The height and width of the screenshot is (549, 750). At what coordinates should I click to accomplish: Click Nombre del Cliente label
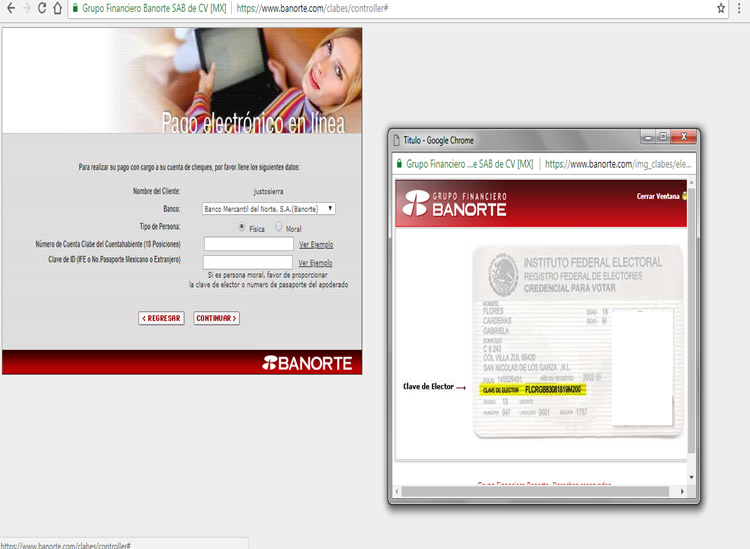156,191
